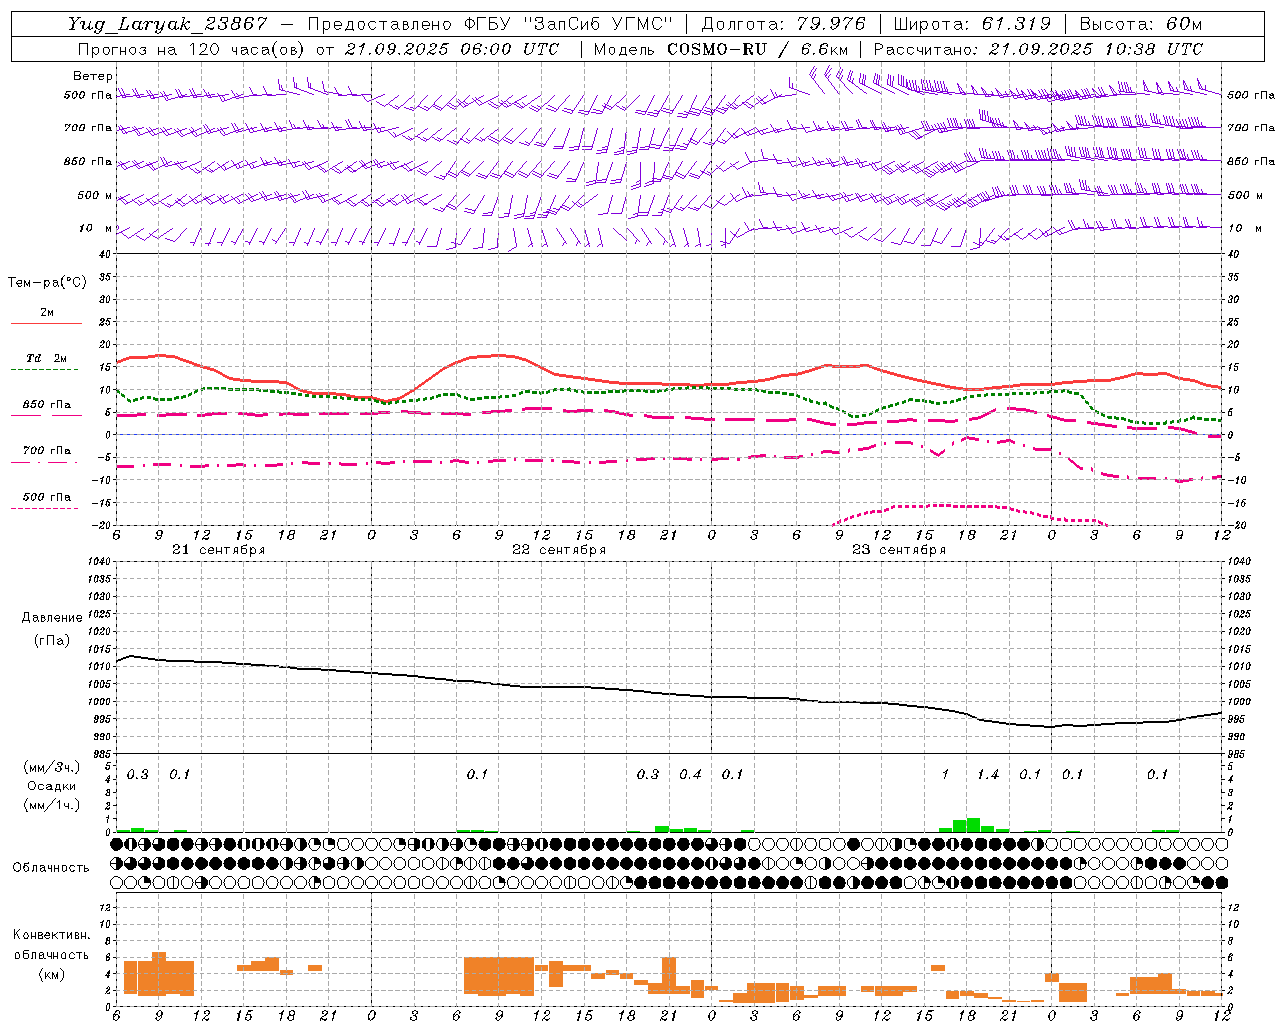
Task: Select the Td 2м legend entry
Action: point(47,358)
